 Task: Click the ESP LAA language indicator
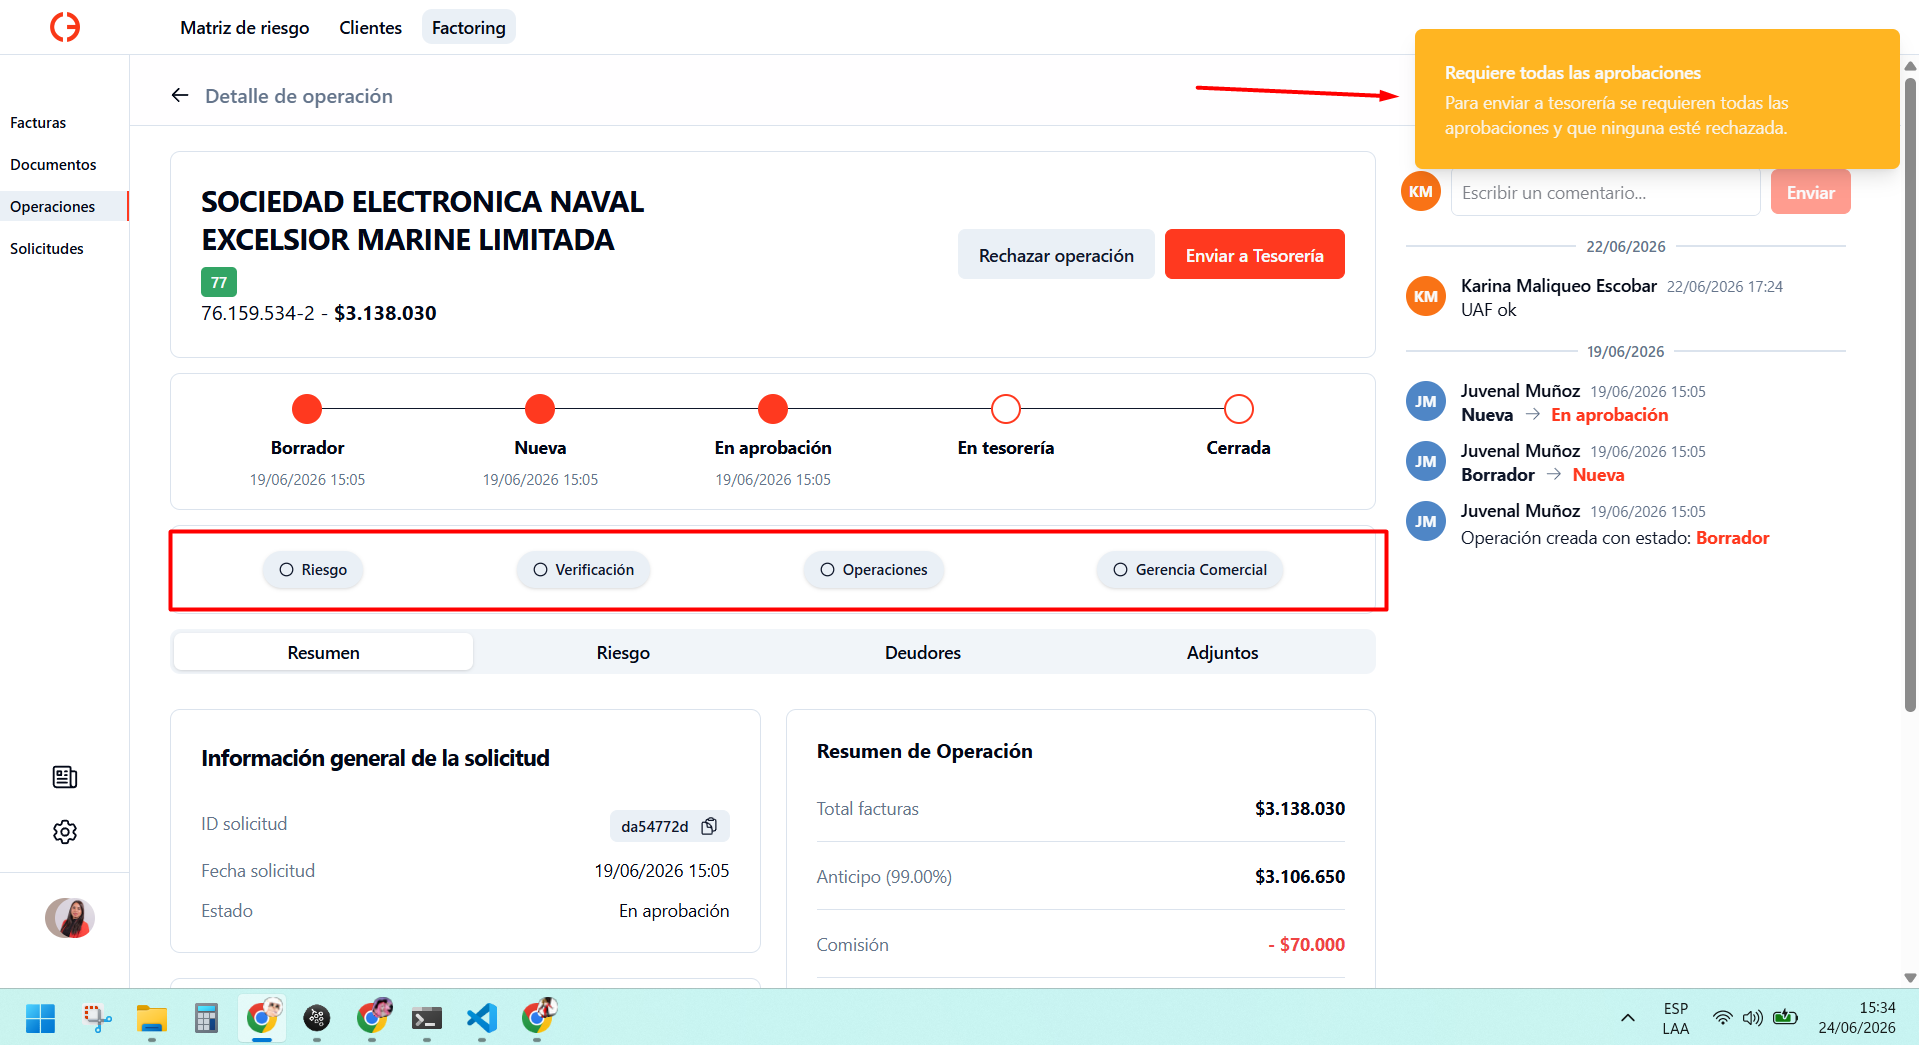point(1676,1018)
